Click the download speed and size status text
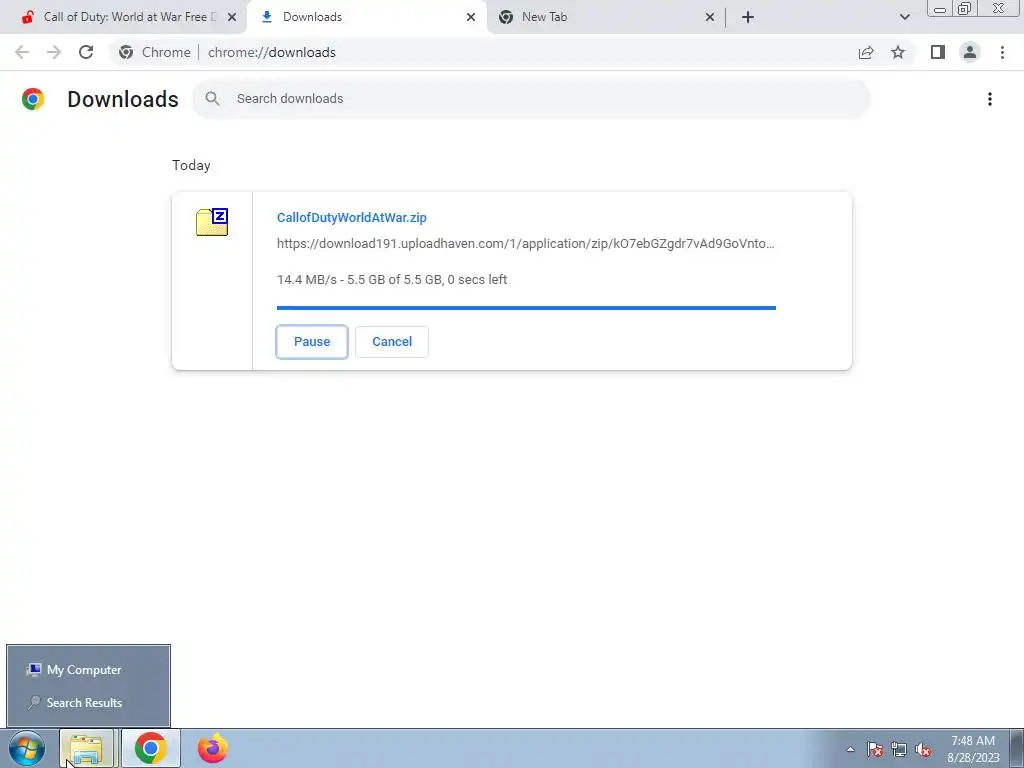Viewport: 1024px width, 768px height. (x=392, y=280)
